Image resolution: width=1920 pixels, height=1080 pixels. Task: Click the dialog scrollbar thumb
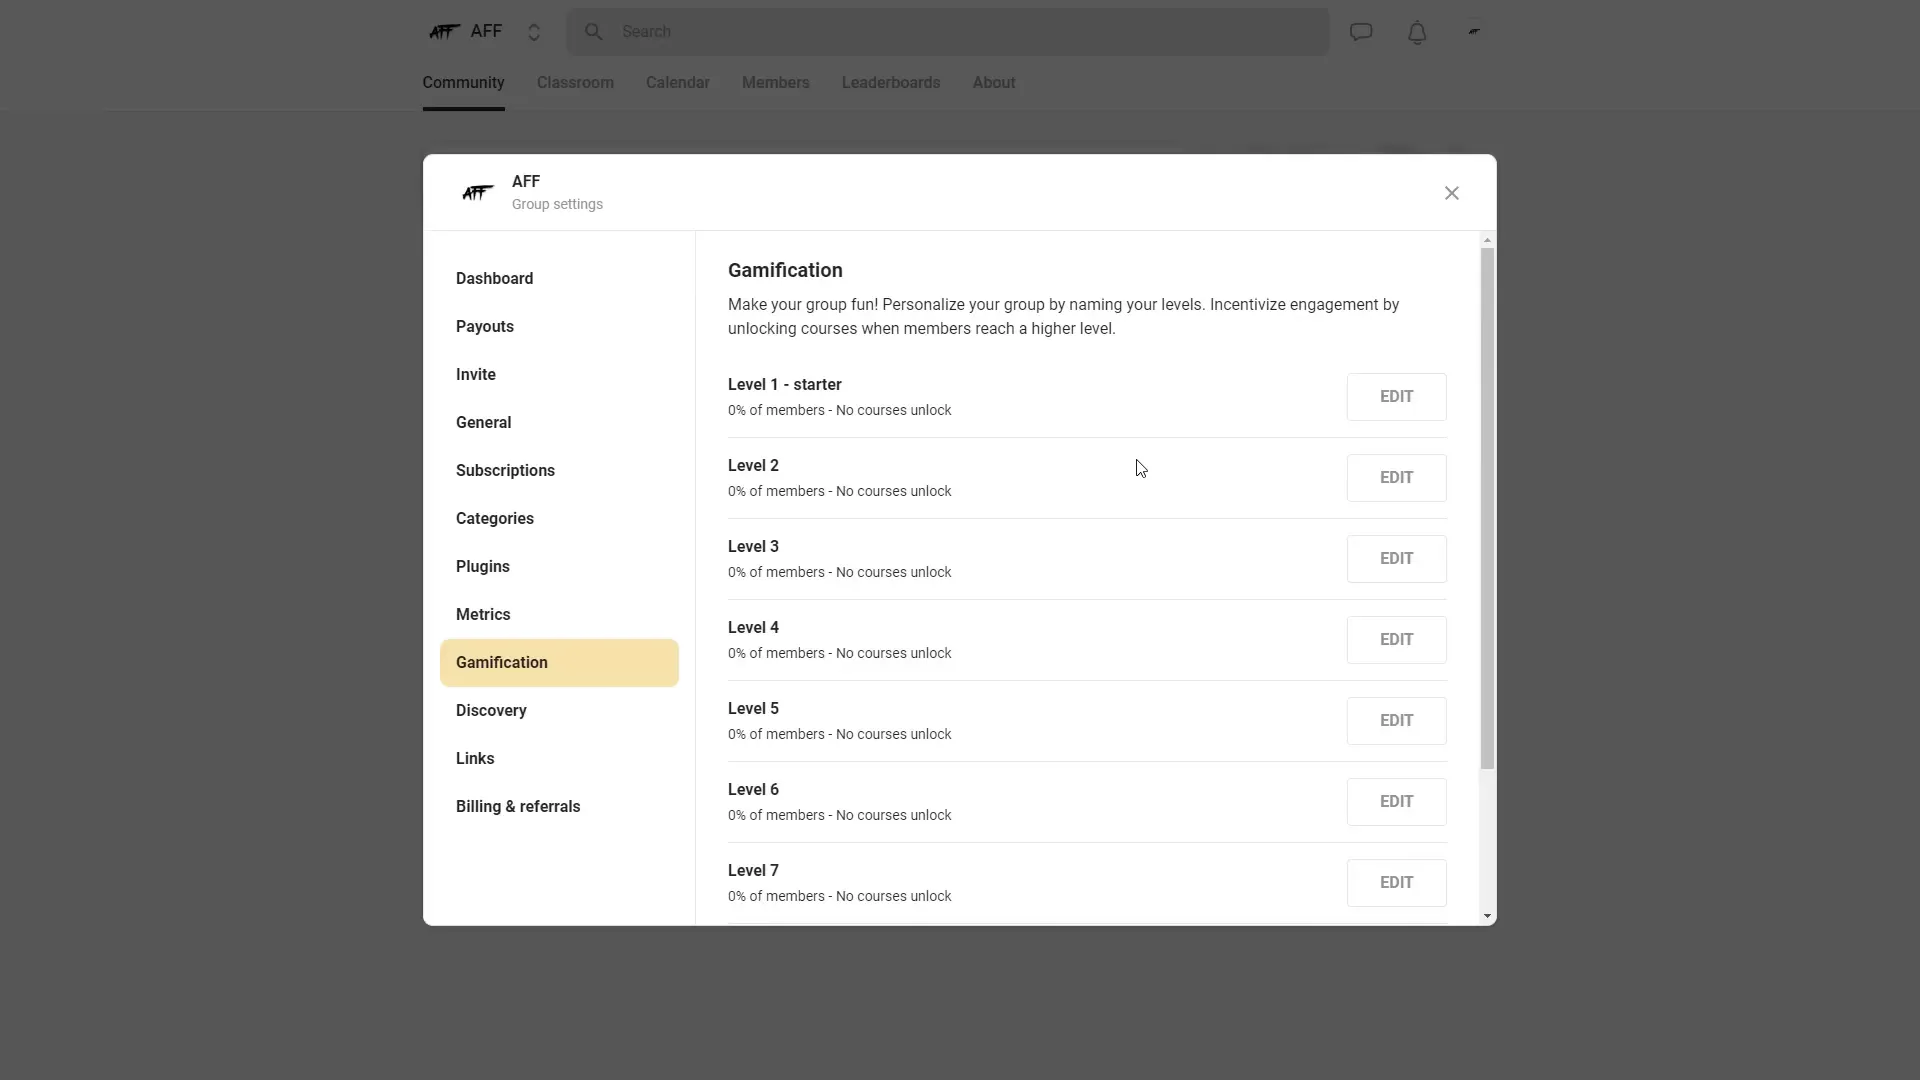(1487, 509)
